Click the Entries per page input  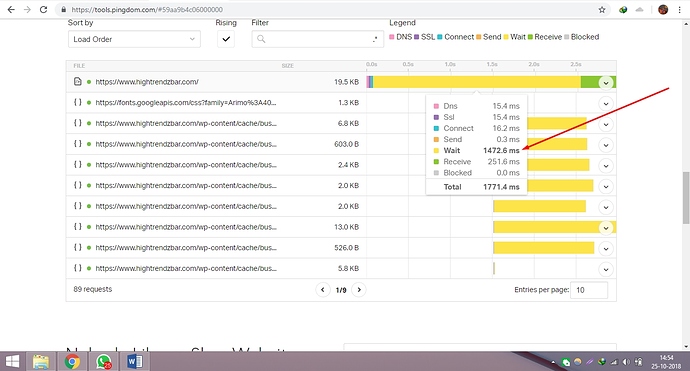point(589,290)
